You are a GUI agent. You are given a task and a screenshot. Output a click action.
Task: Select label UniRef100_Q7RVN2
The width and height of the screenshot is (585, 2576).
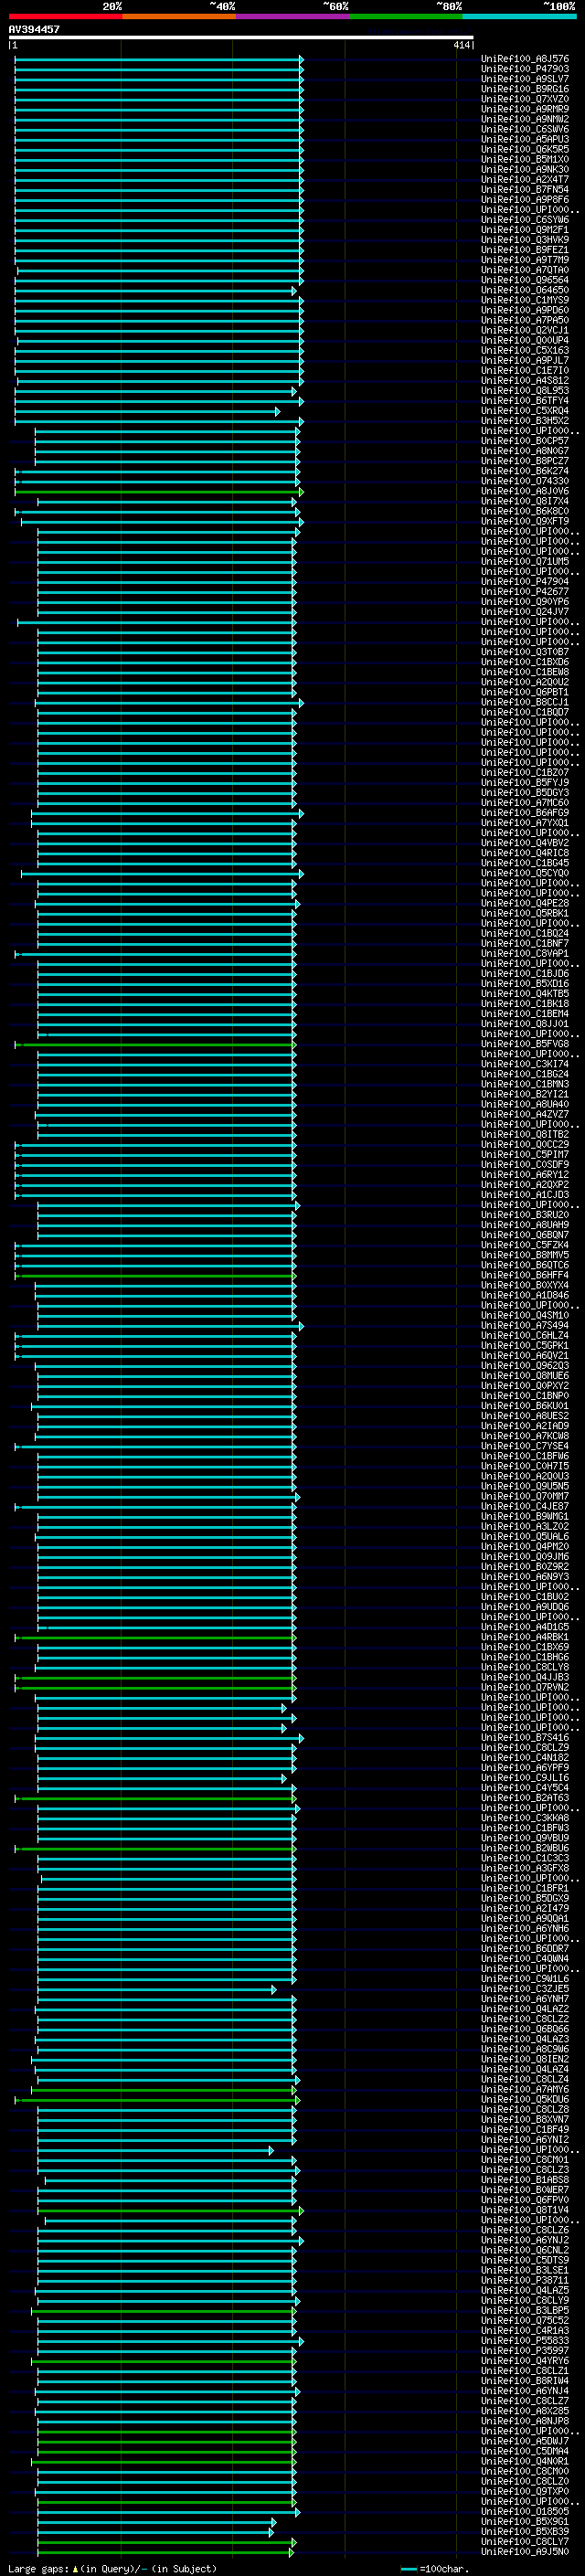point(525,1688)
